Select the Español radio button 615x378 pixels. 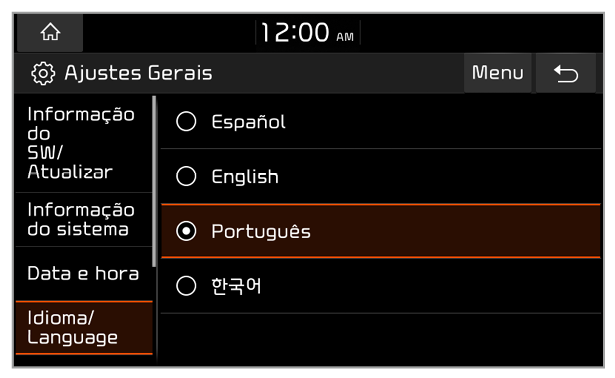click(x=186, y=121)
